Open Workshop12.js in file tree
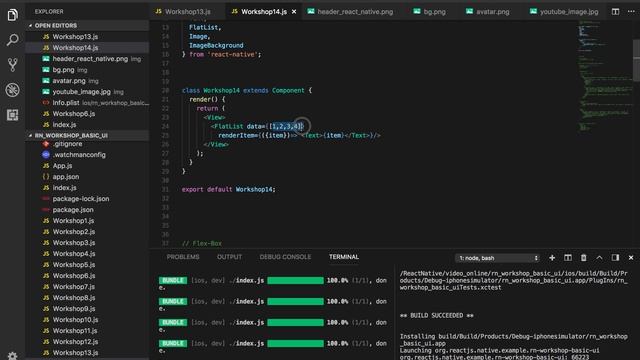The width and height of the screenshot is (640, 360). click(87, 342)
